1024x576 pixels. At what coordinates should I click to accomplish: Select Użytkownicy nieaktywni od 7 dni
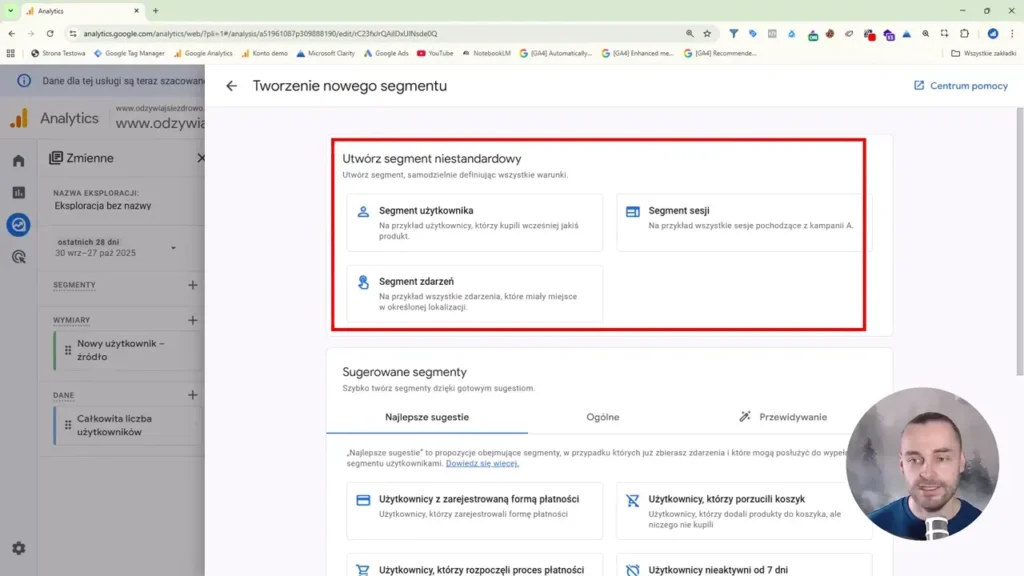point(744,566)
